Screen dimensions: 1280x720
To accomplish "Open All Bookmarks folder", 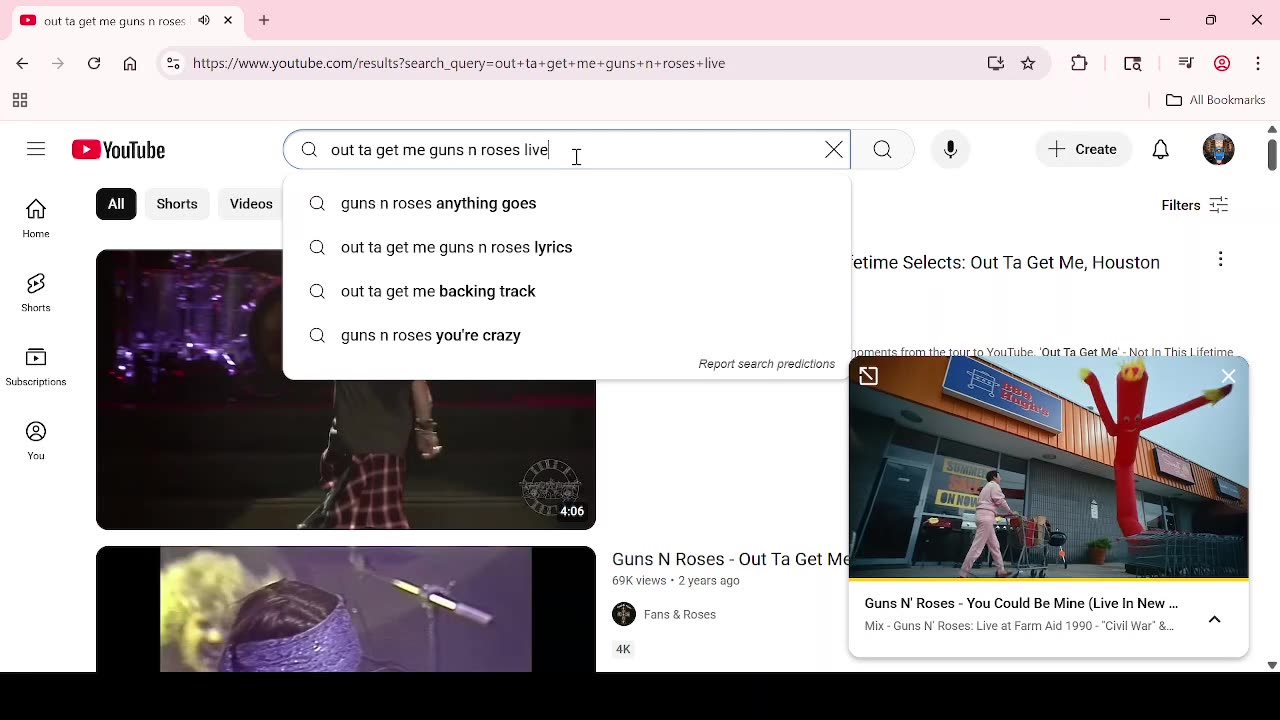I will 1216,100.
